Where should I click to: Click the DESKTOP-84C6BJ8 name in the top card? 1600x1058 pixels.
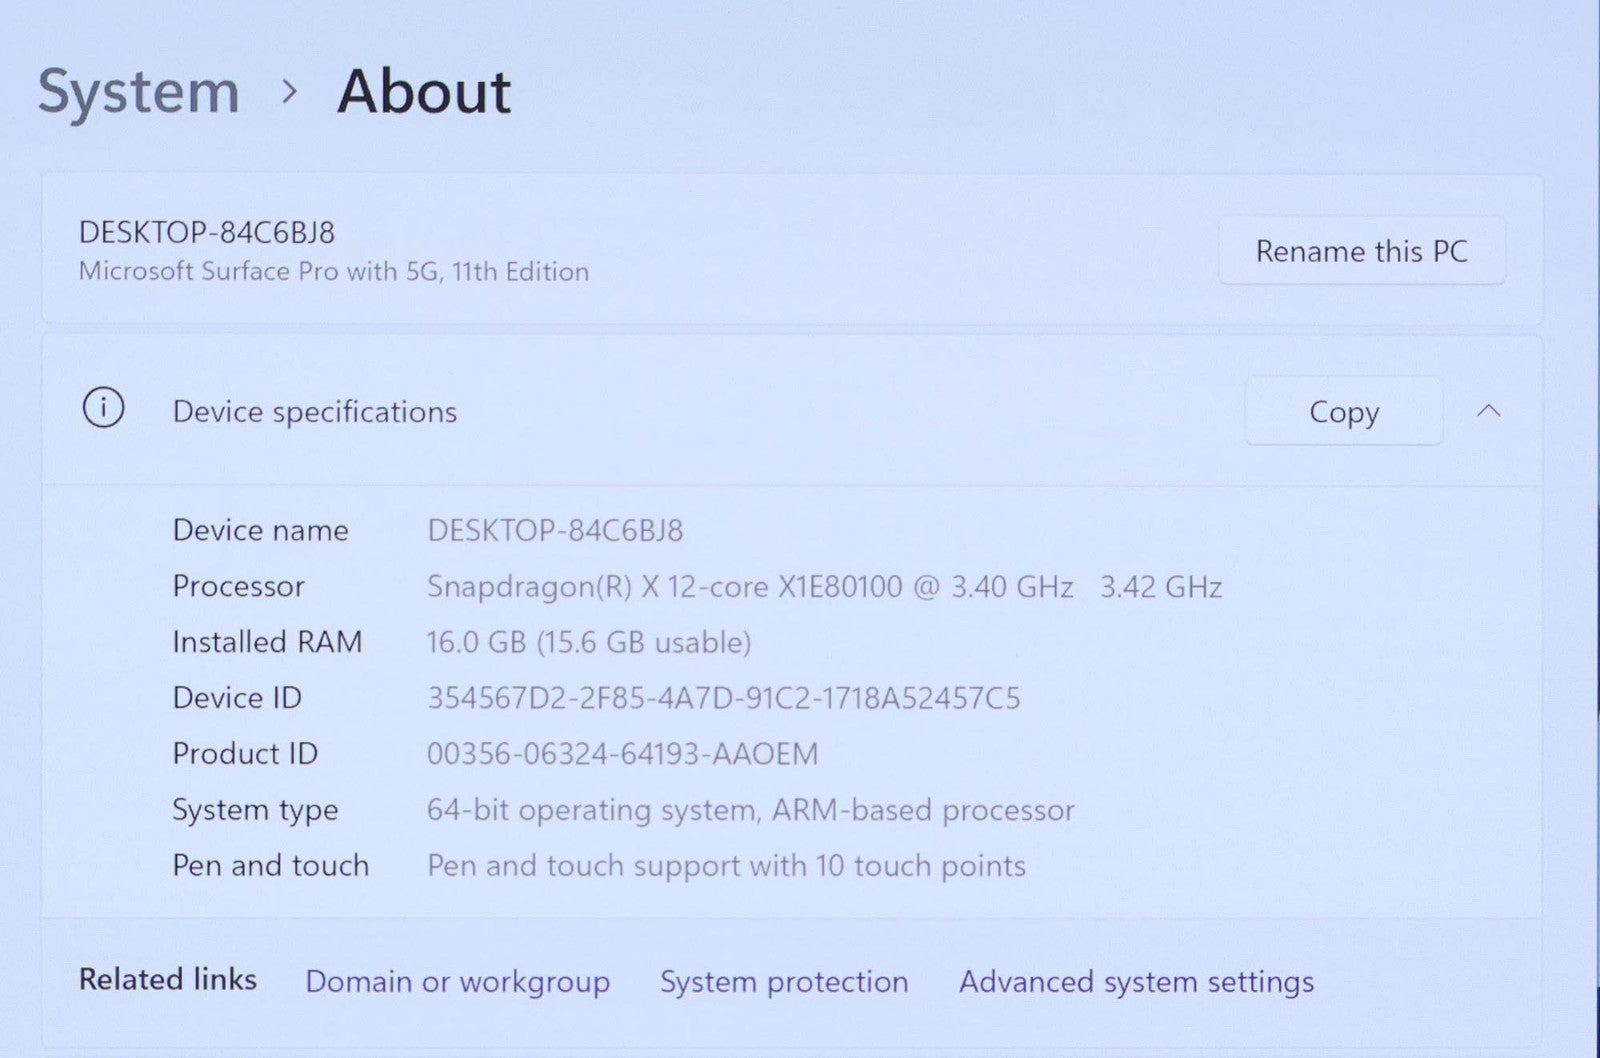[207, 233]
